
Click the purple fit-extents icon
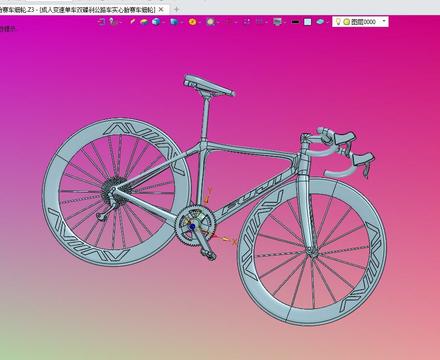[x=247, y=22]
